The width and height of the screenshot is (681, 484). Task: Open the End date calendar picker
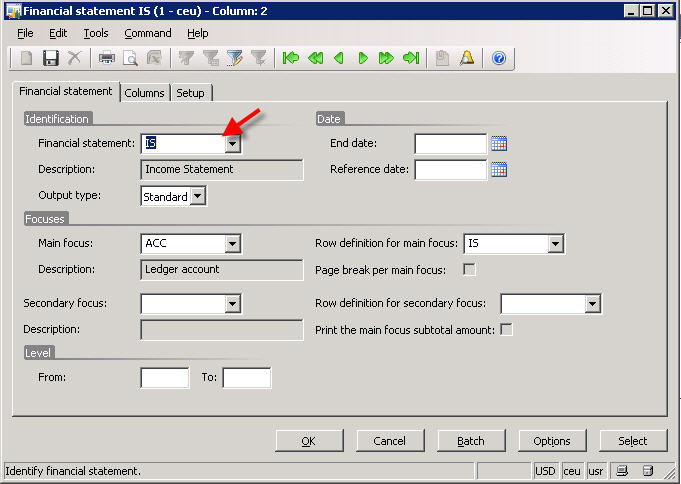(499, 144)
